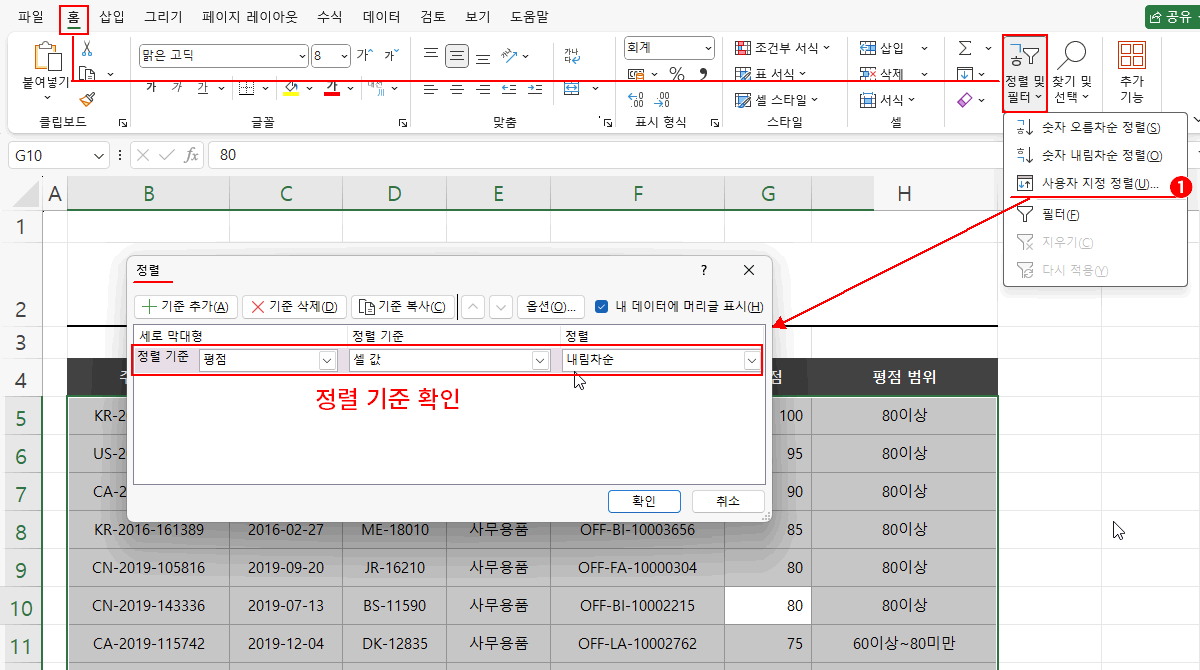Click Options (옵션) button in Sort dialog
The height and width of the screenshot is (670, 1200).
(x=551, y=307)
